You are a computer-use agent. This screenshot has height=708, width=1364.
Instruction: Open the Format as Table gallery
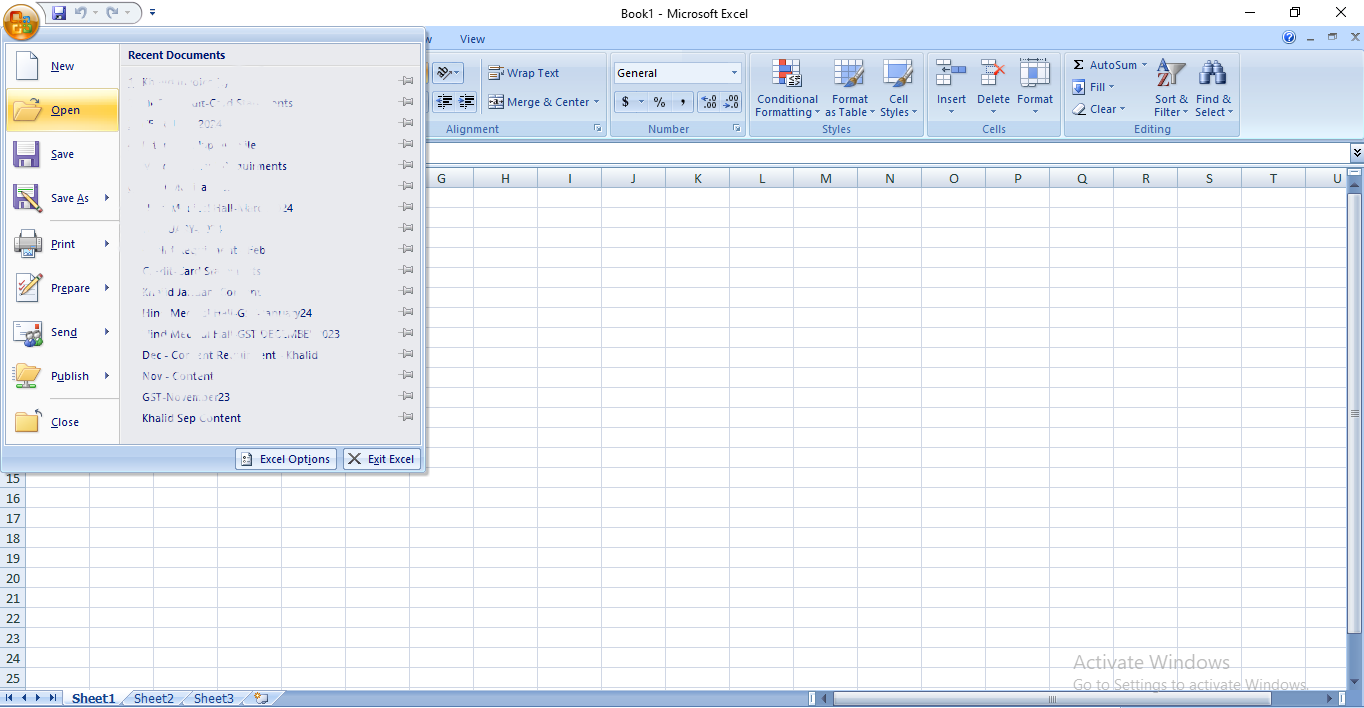[x=849, y=88]
